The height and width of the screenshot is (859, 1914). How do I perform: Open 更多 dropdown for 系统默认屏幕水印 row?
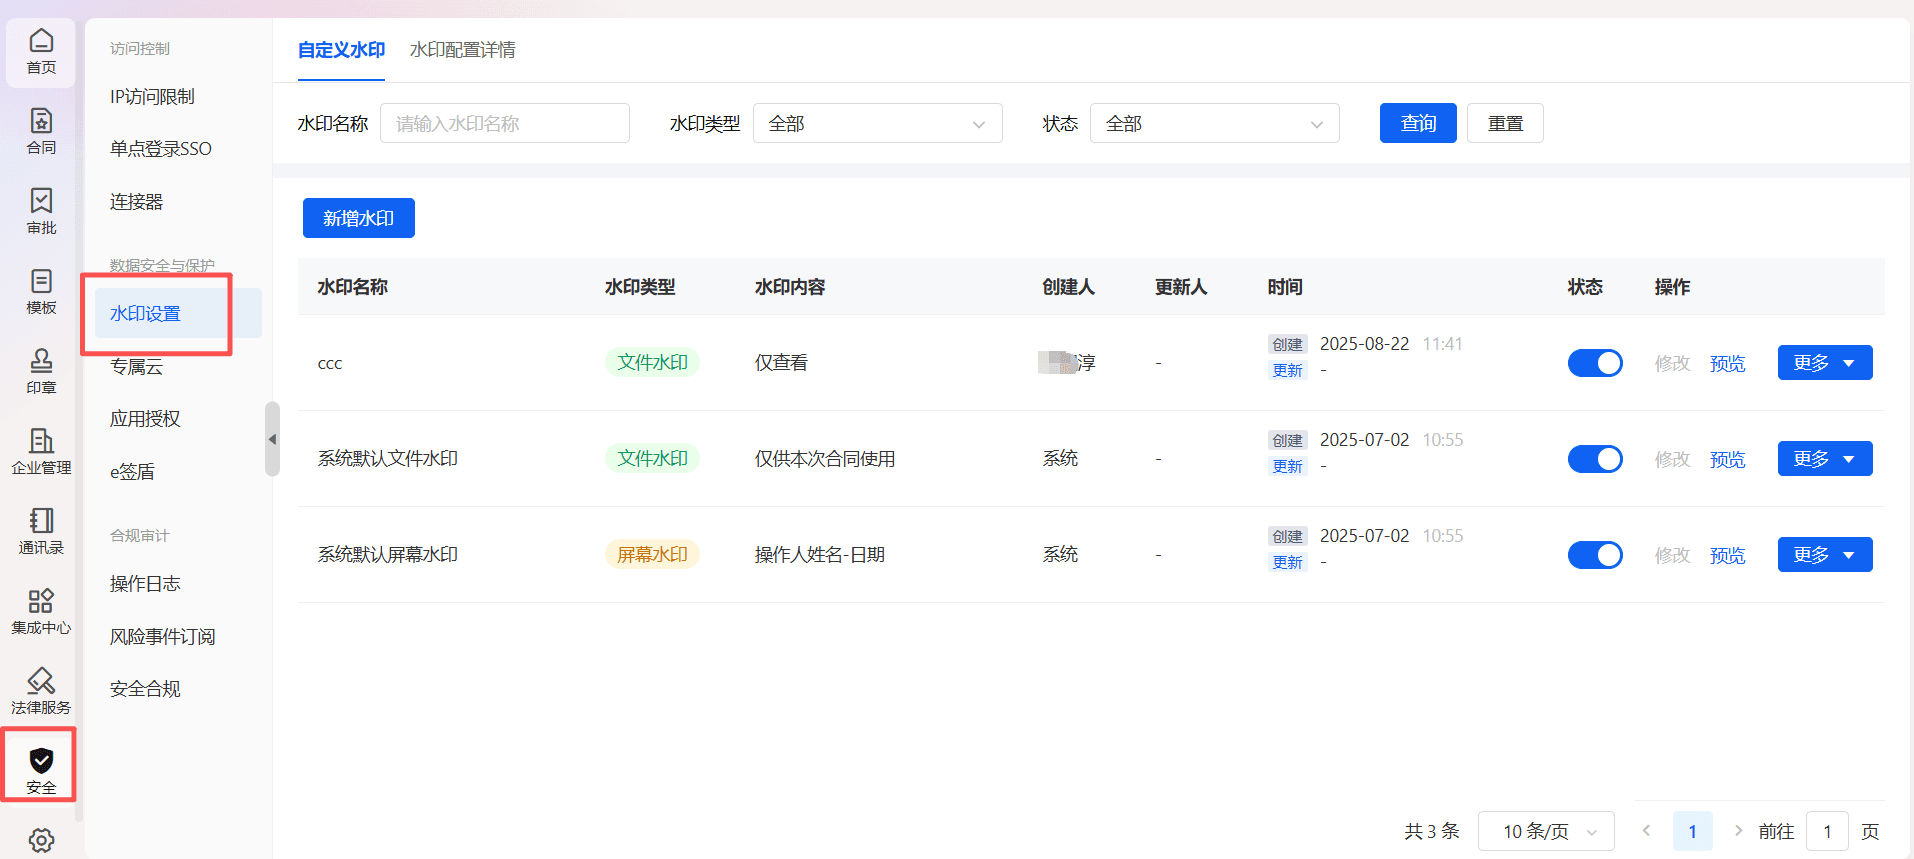(x=1824, y=555)
